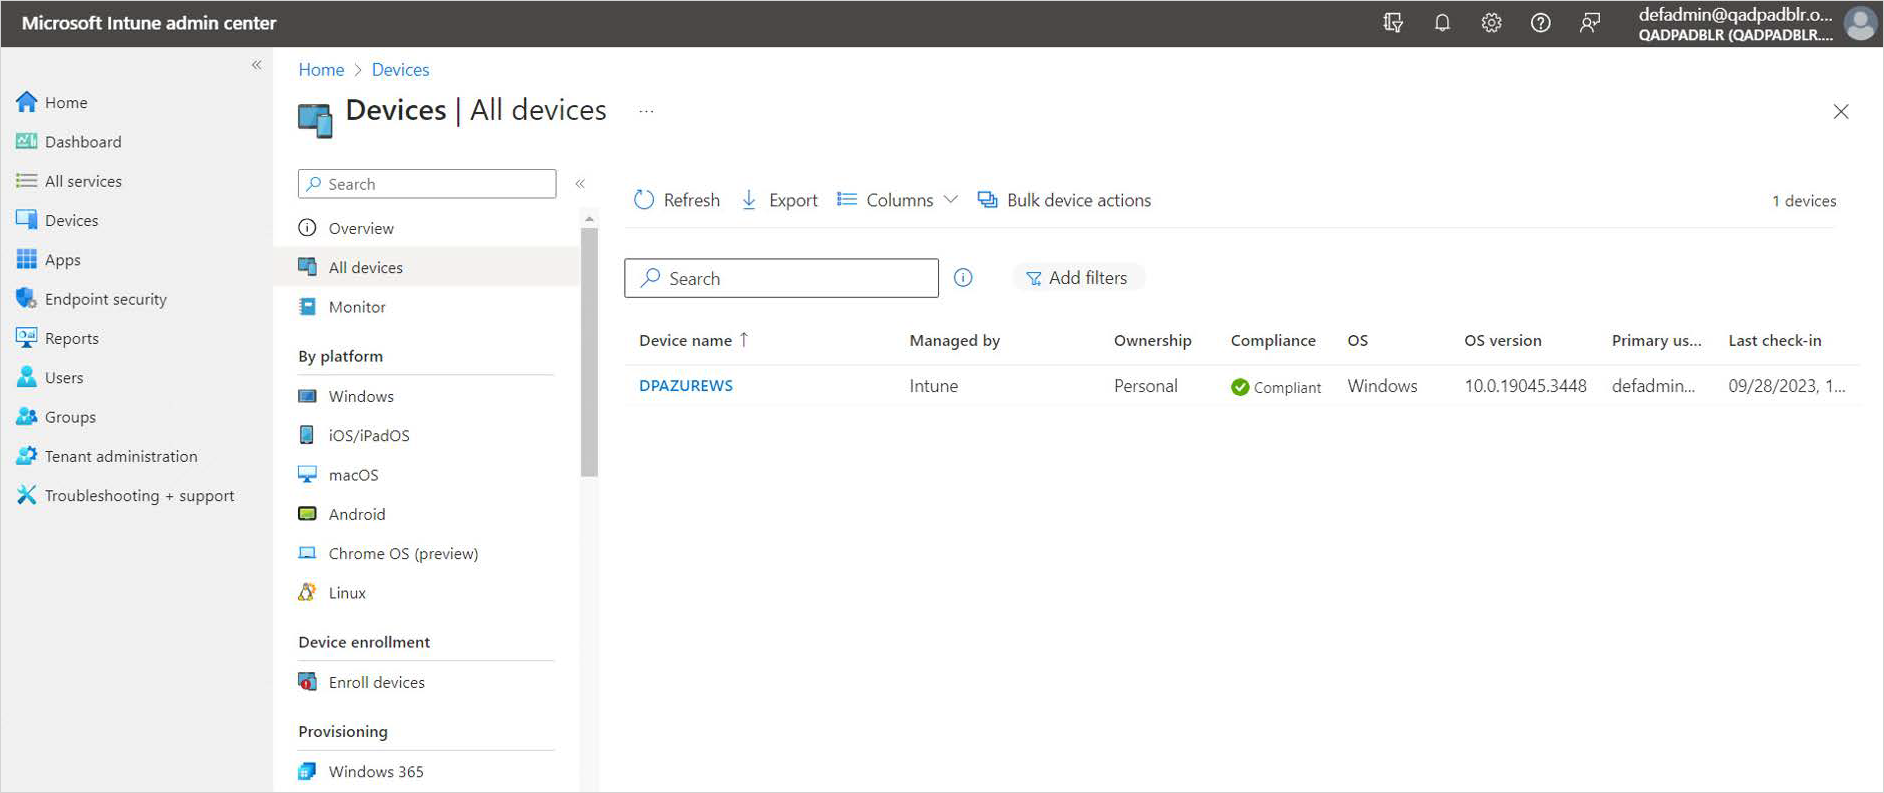Click the defadmin account name in header

(x=1735, y=15)
